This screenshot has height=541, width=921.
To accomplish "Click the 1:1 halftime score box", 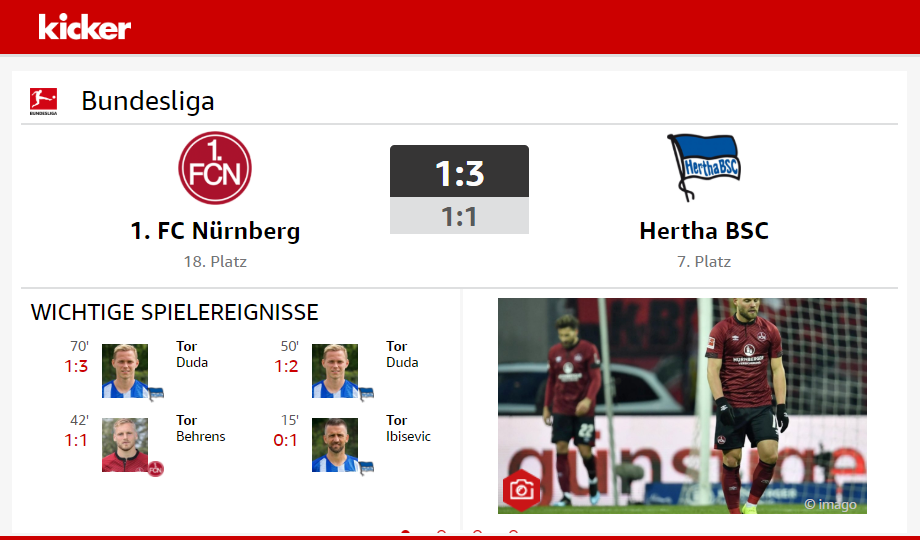I will [459, 216].
